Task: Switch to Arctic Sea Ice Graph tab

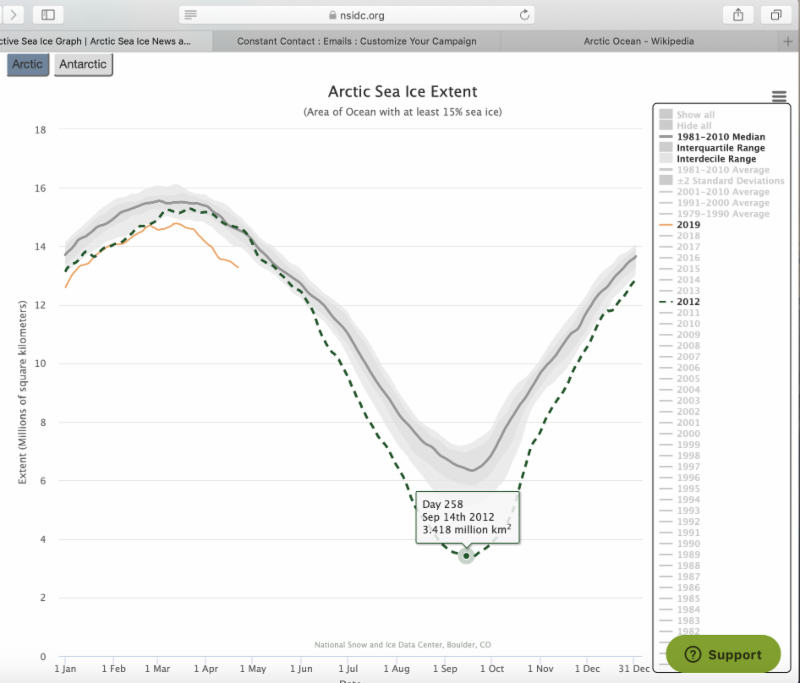Action: (105, 41)
